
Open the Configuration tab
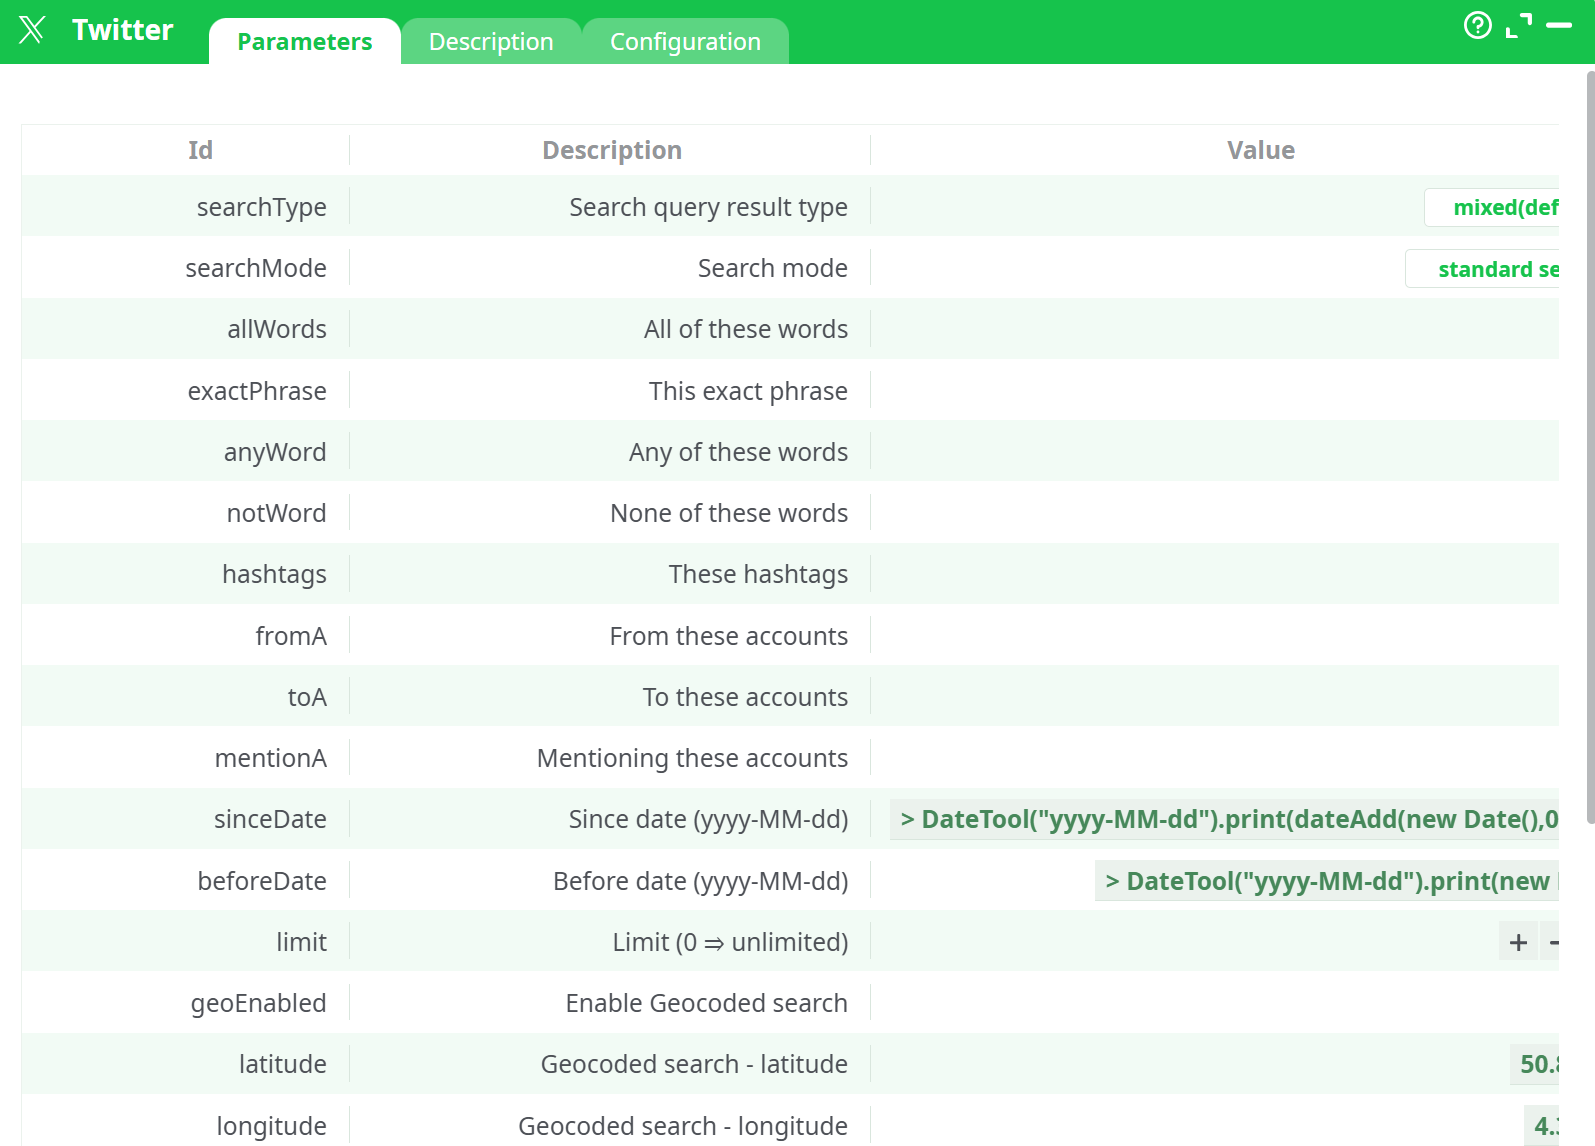pyautogui.click(x=685, y=41)
